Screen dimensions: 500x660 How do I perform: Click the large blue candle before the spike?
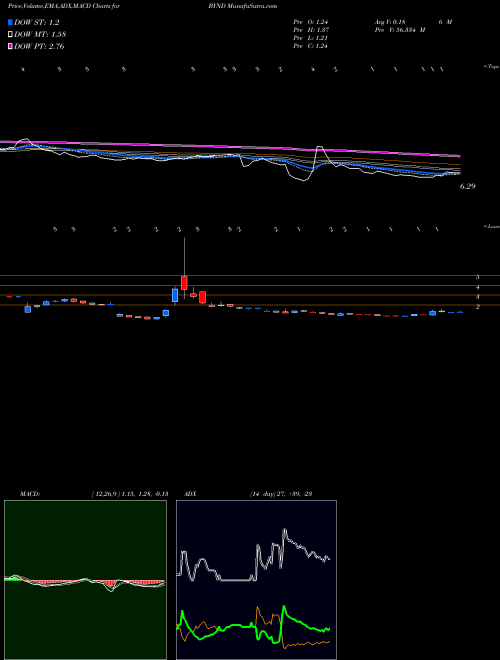(175, 295)
